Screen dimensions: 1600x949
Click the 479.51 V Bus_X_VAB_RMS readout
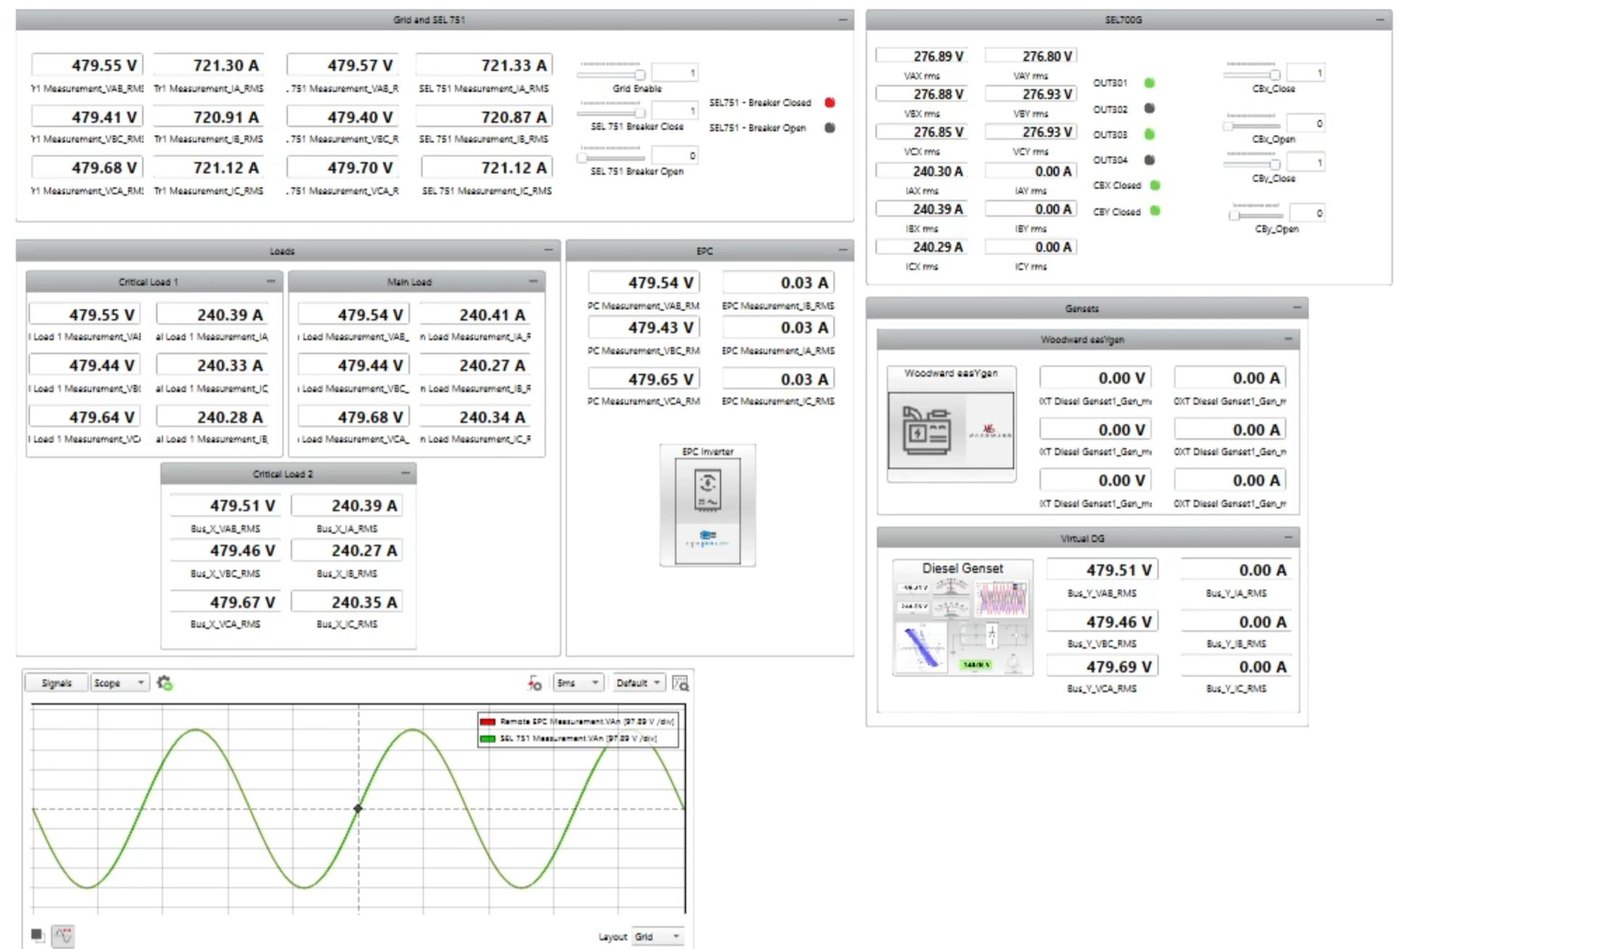click(x=226, y=506)
